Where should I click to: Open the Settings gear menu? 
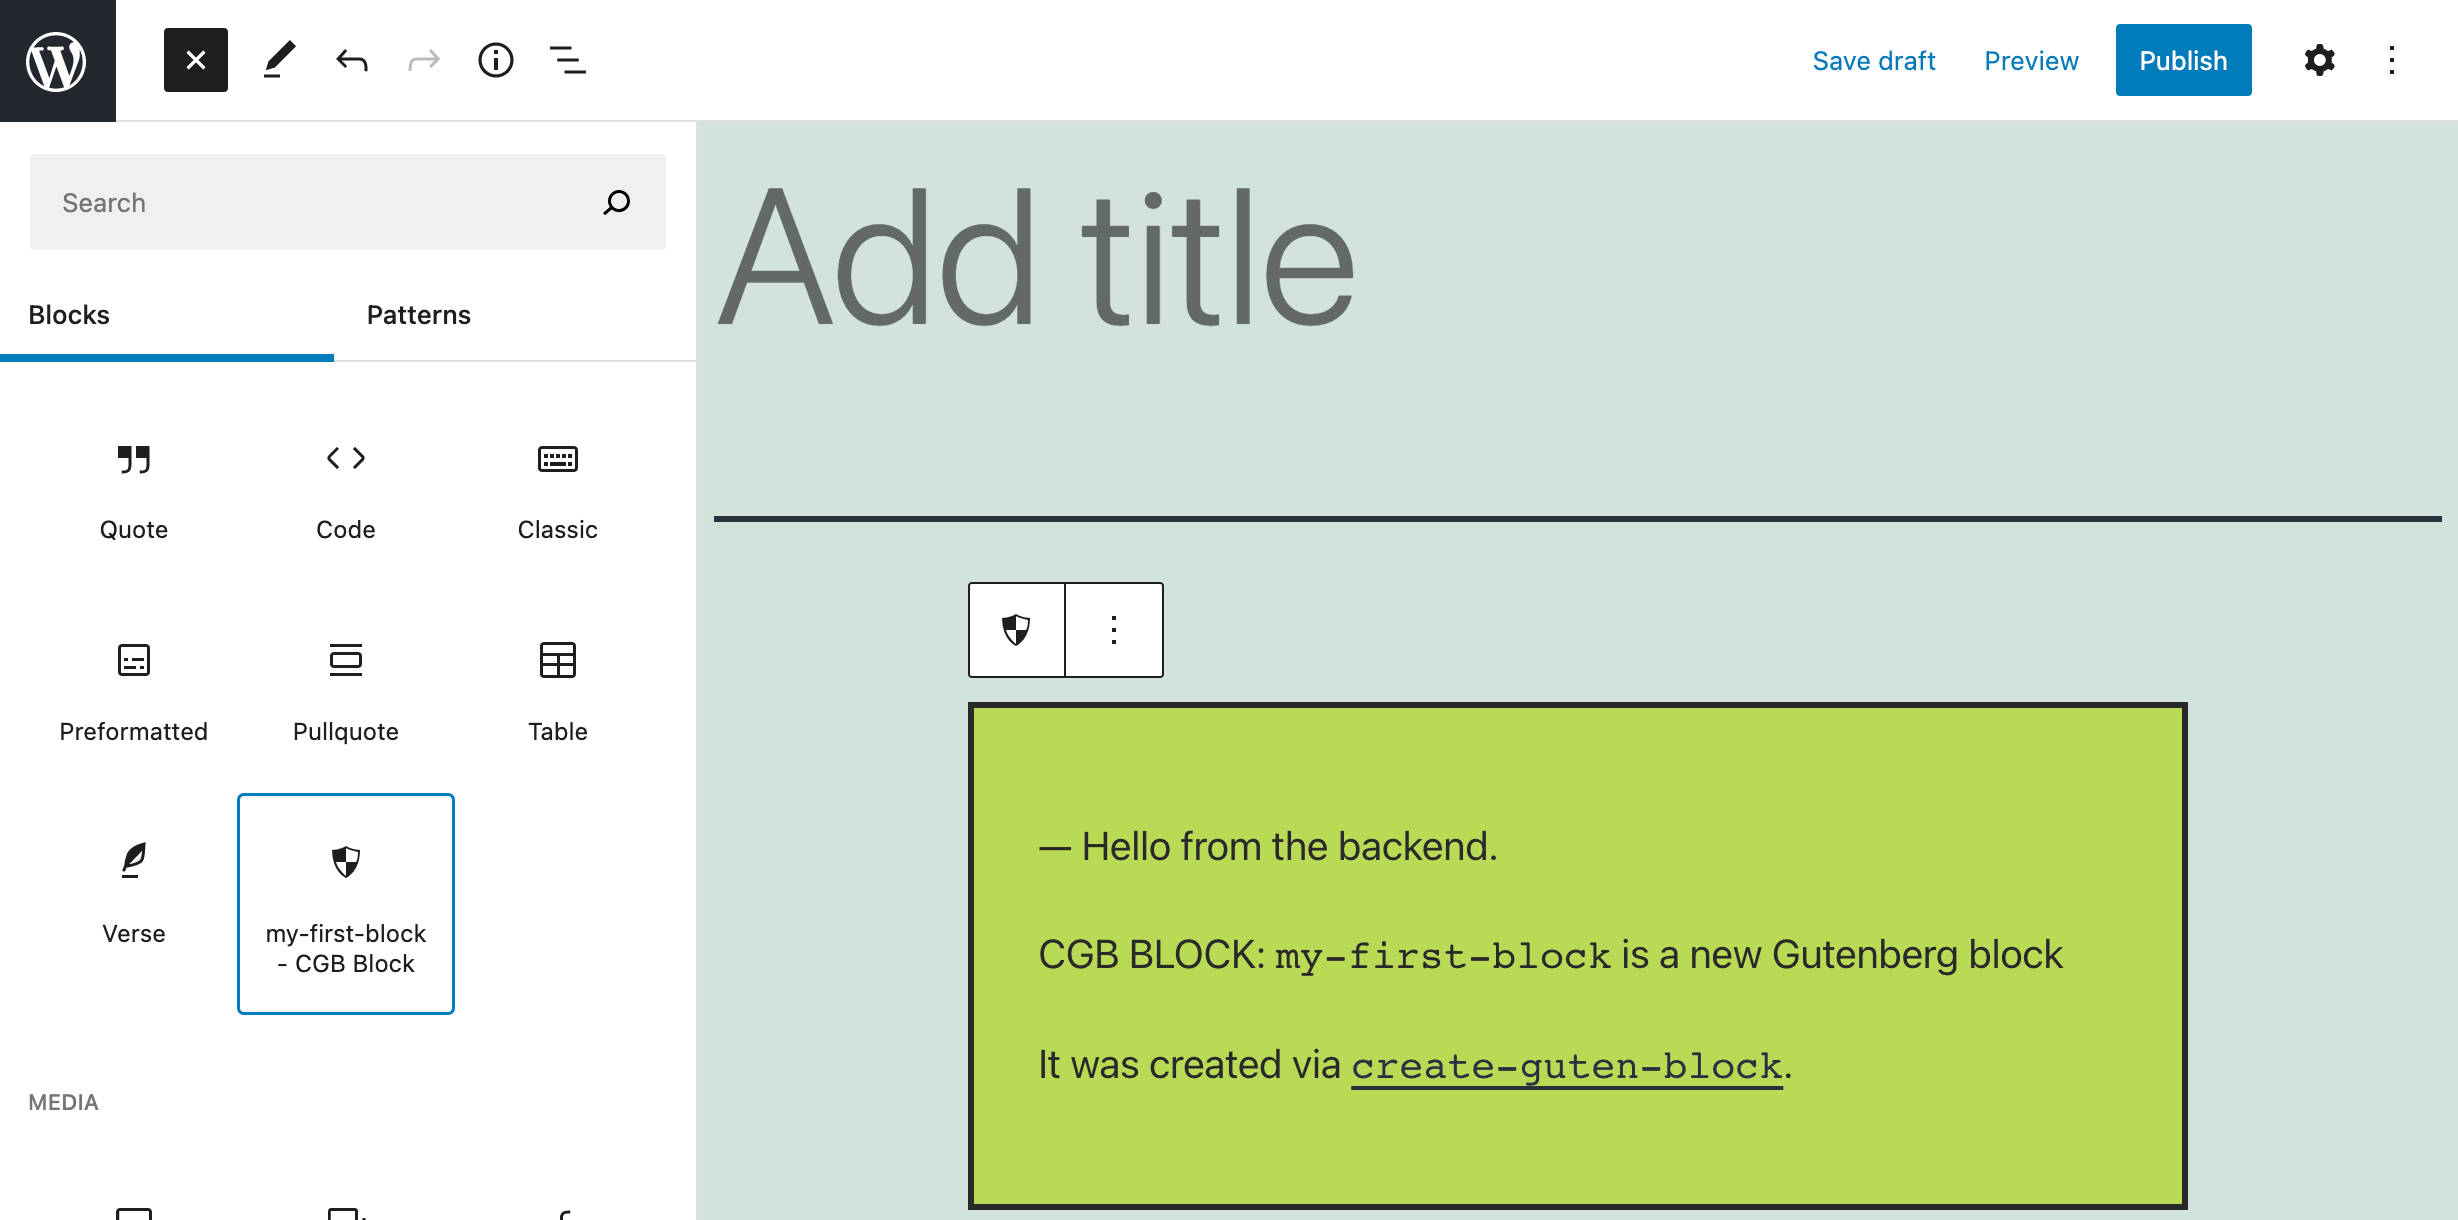[x=2318, y=60]
